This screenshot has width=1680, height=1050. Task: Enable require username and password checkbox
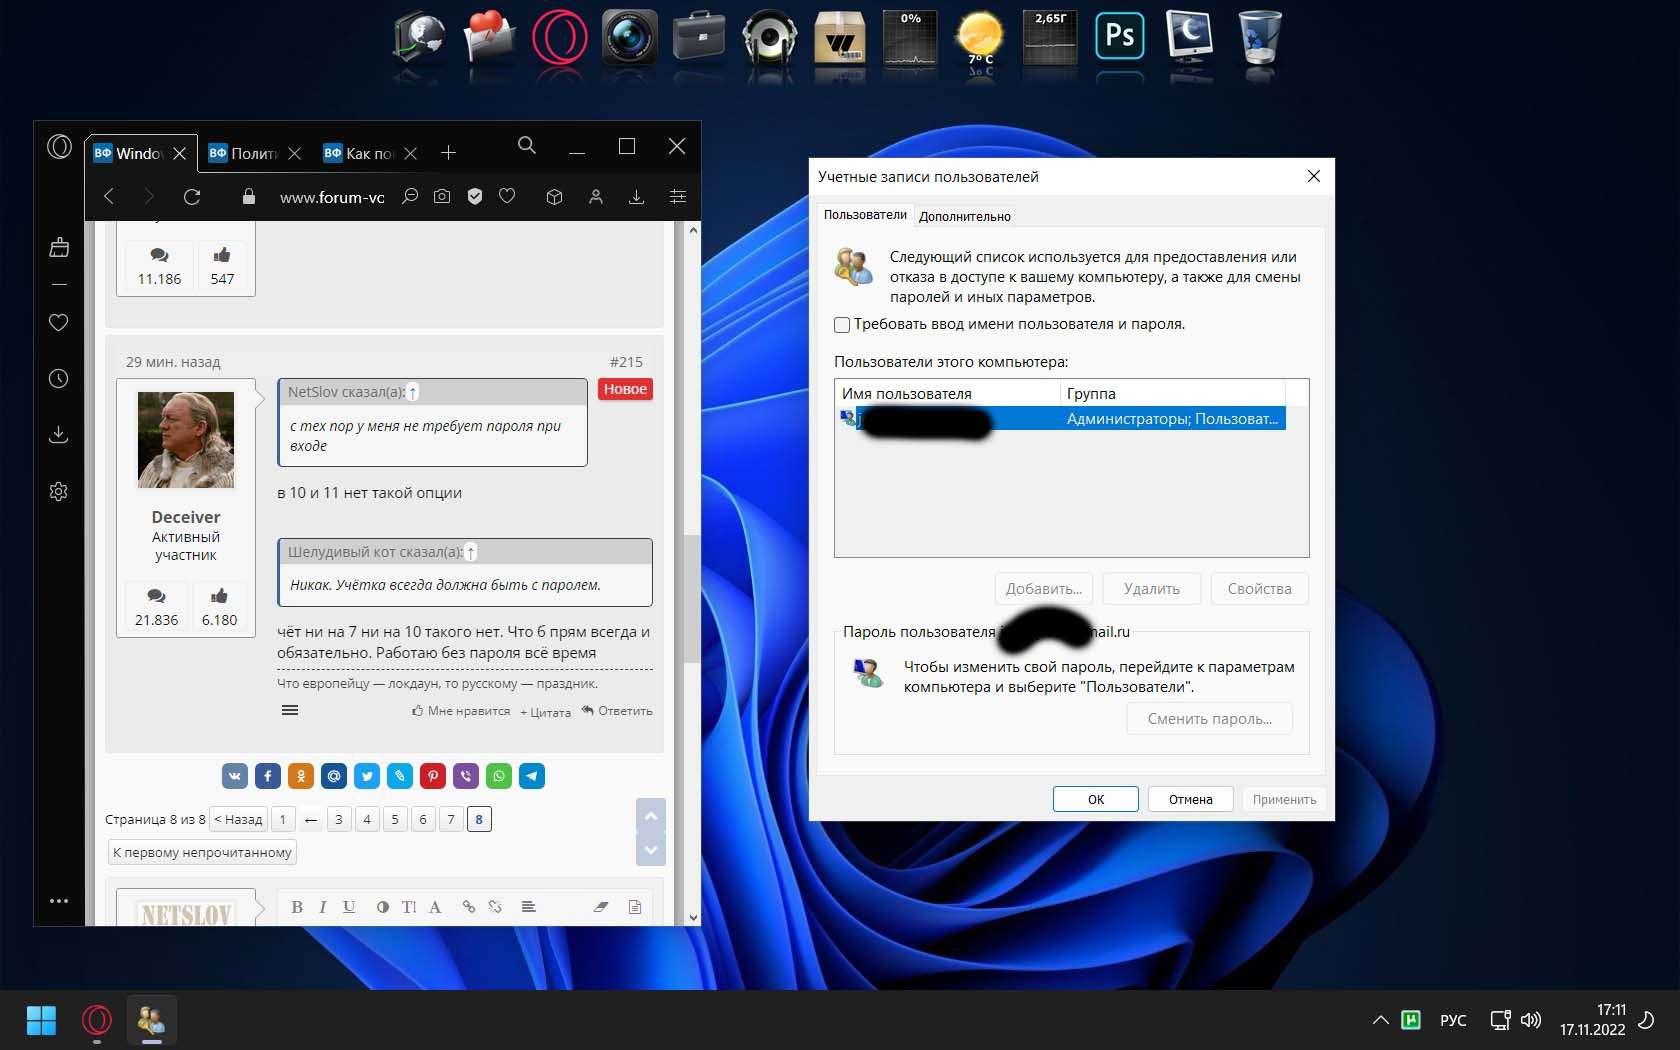[842, 325]
